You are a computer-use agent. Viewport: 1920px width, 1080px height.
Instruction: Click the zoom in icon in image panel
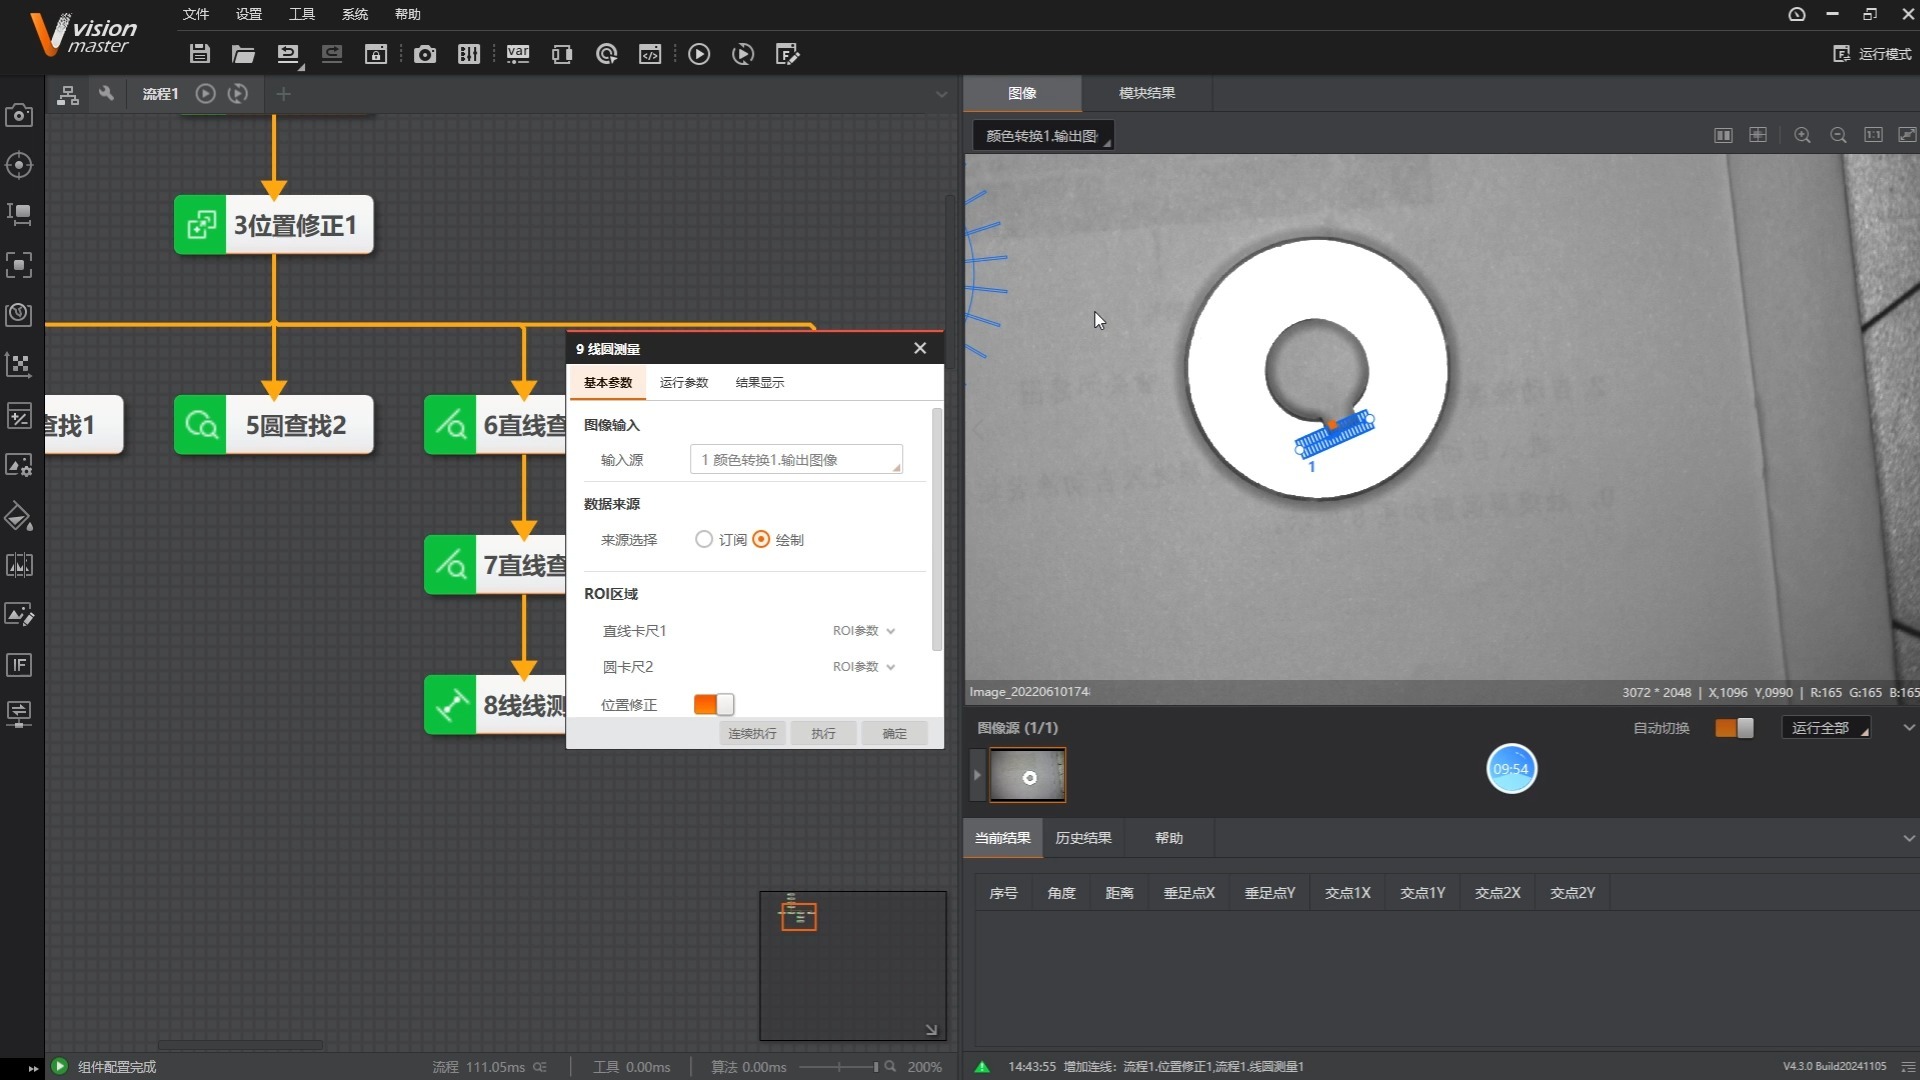[x=1802, y=135]
